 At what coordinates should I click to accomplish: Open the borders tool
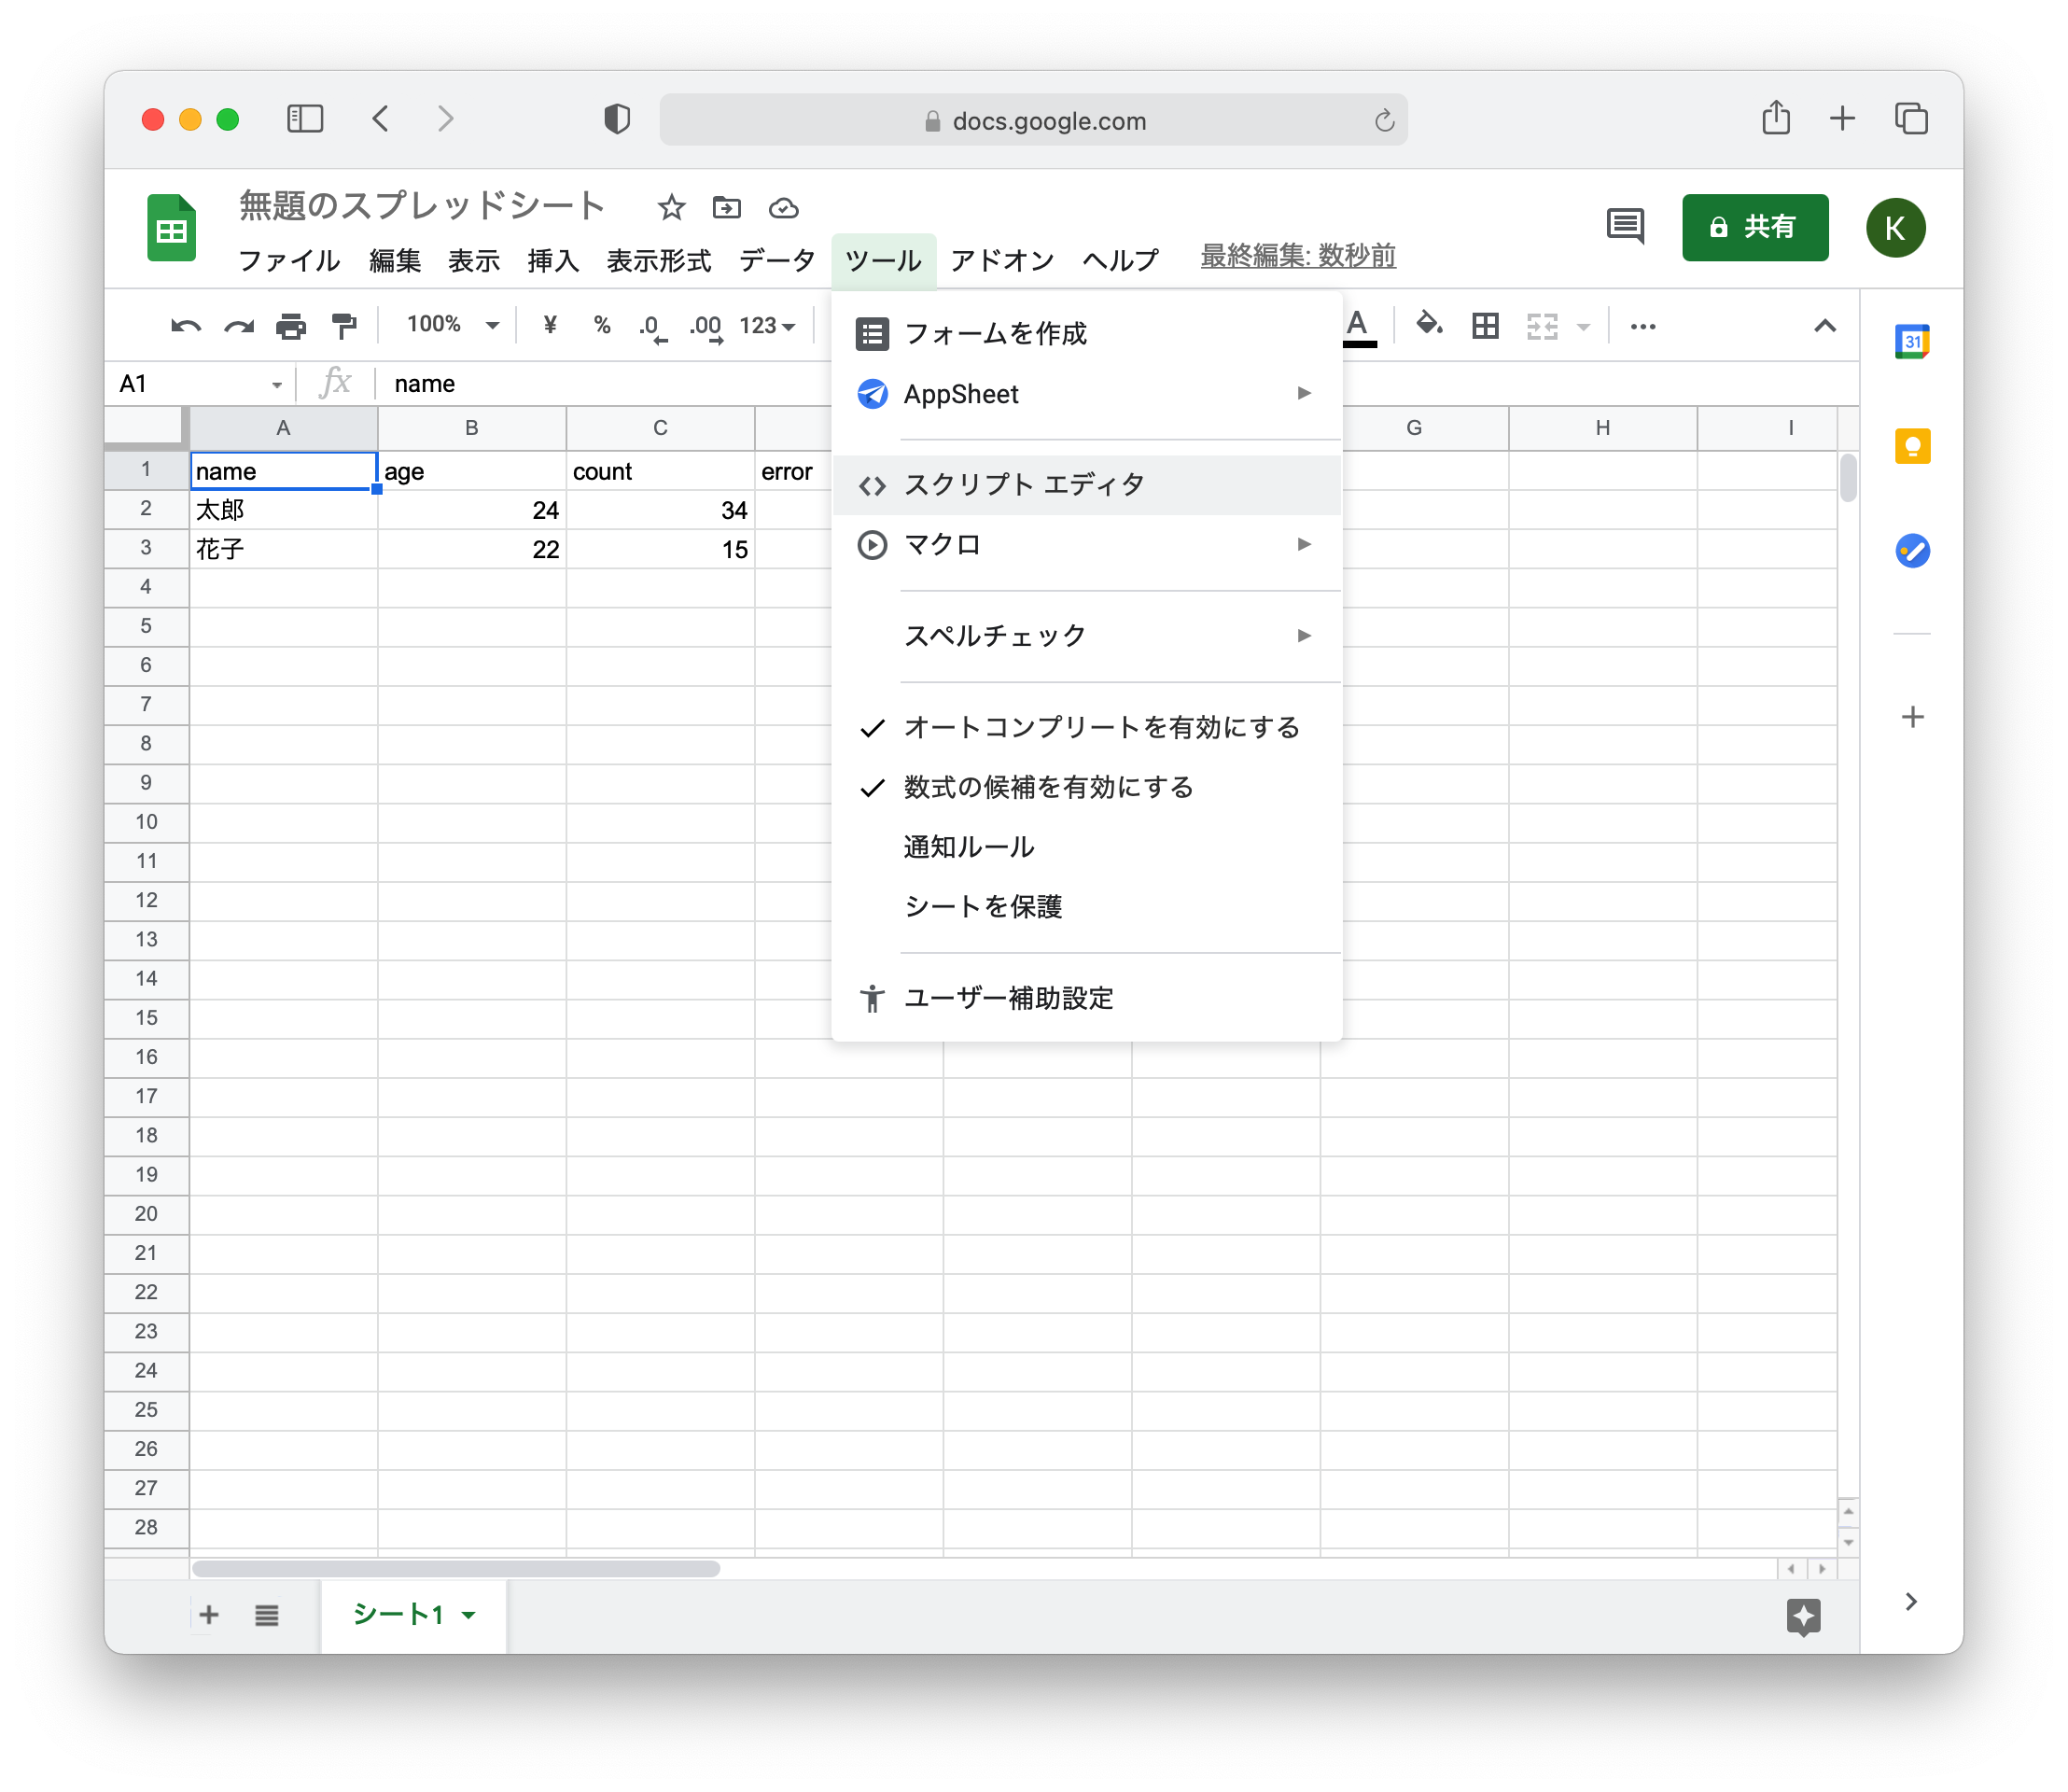pos(1485,326)
